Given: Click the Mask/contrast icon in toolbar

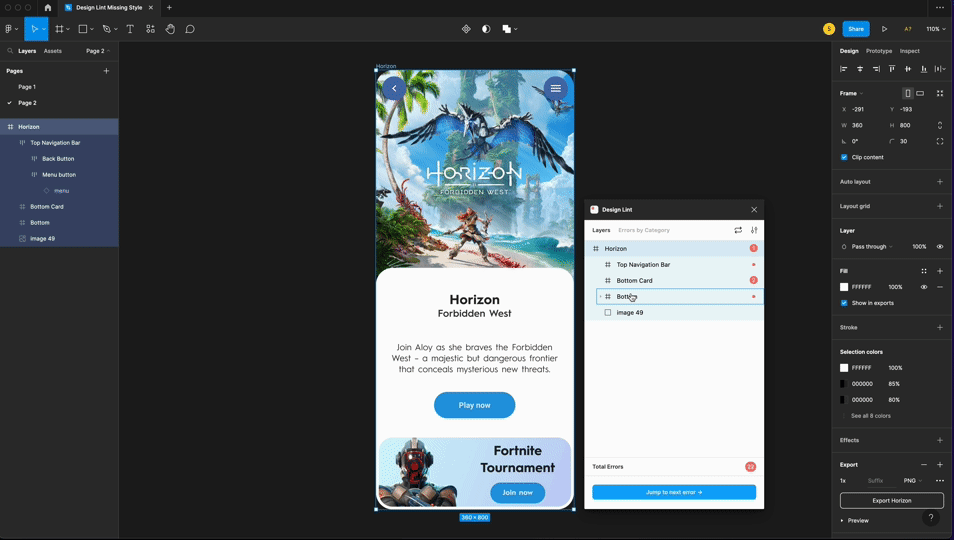Looking at the screenshot, I should [x=486, y=29].
